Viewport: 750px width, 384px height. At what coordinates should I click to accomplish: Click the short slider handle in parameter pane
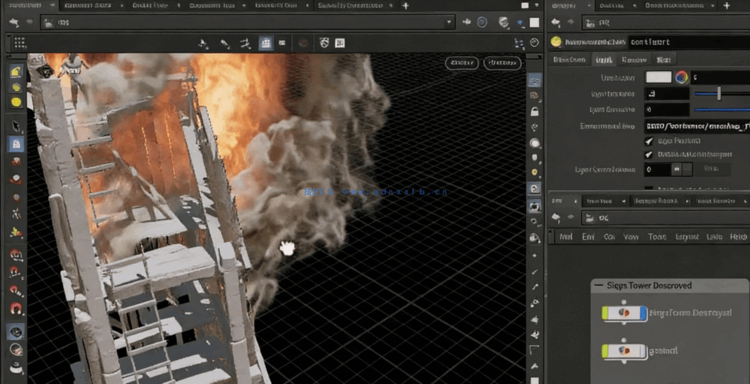(x=718, y=94)
